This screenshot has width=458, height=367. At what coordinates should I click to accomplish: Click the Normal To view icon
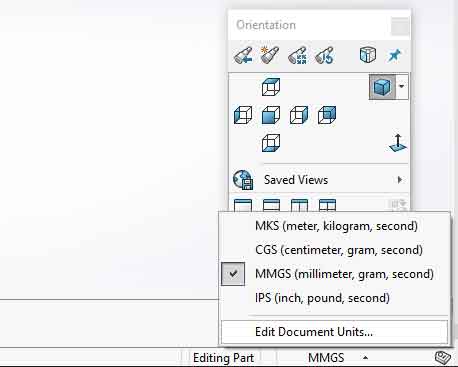click(398, 143)
